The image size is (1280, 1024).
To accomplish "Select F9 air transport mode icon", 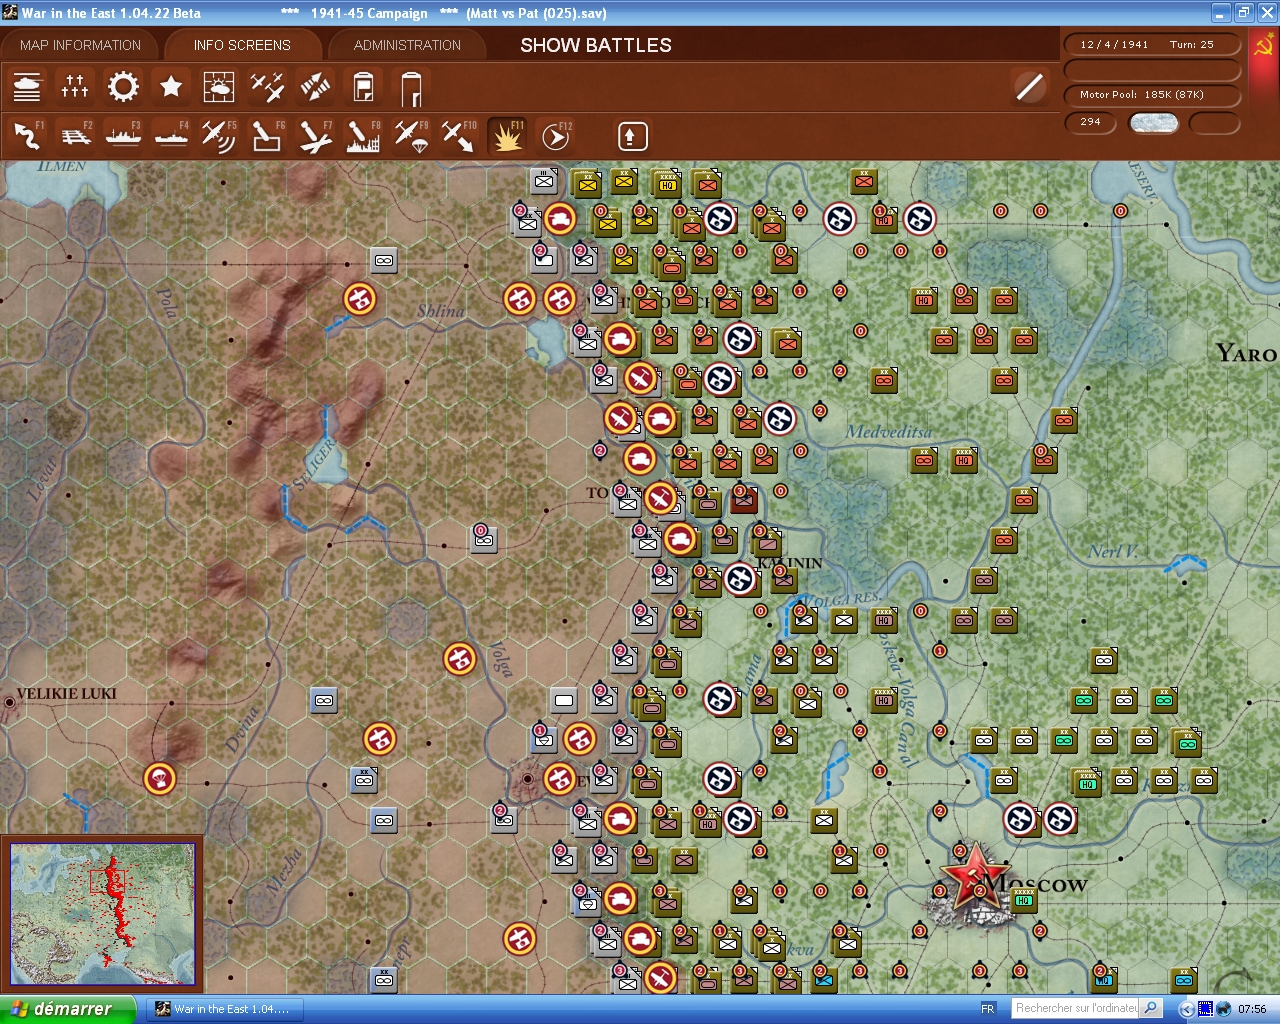I will point(411,136).
